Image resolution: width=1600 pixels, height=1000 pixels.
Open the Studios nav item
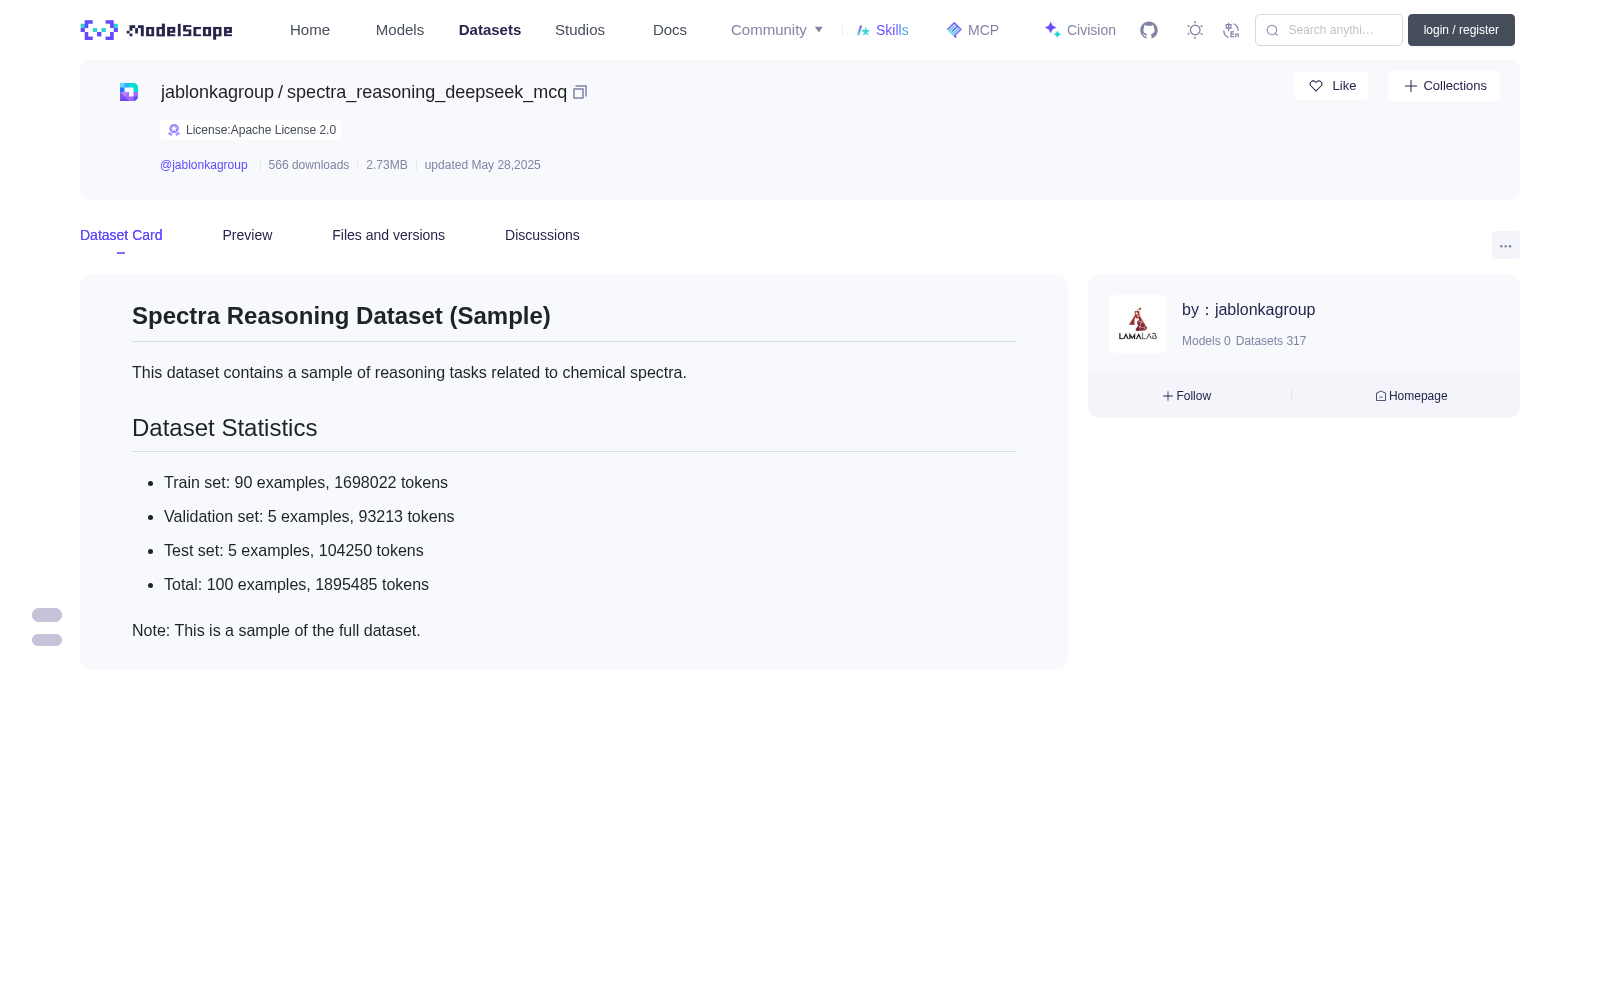(580, 30)
